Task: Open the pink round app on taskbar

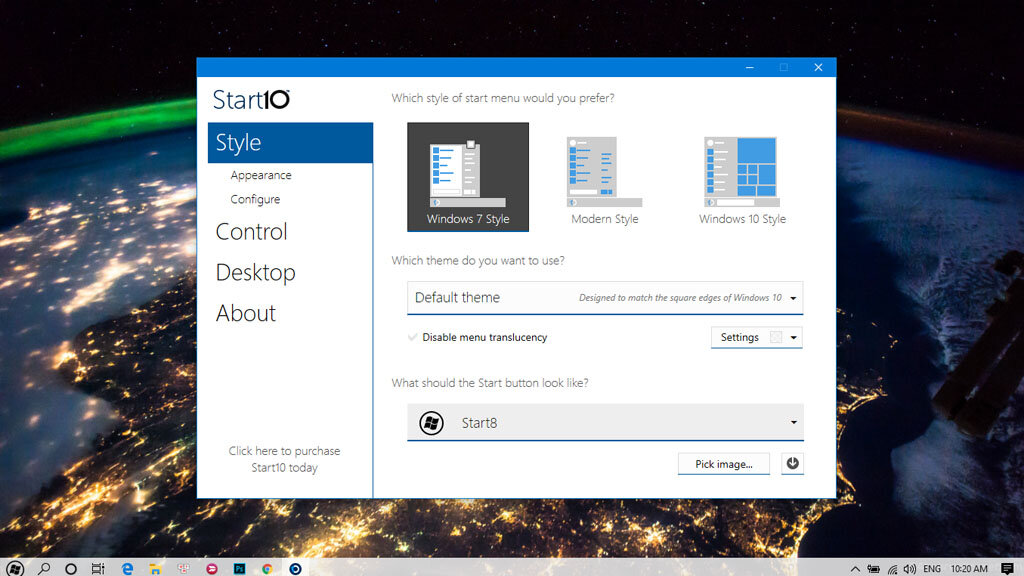Action: point(212,569)
